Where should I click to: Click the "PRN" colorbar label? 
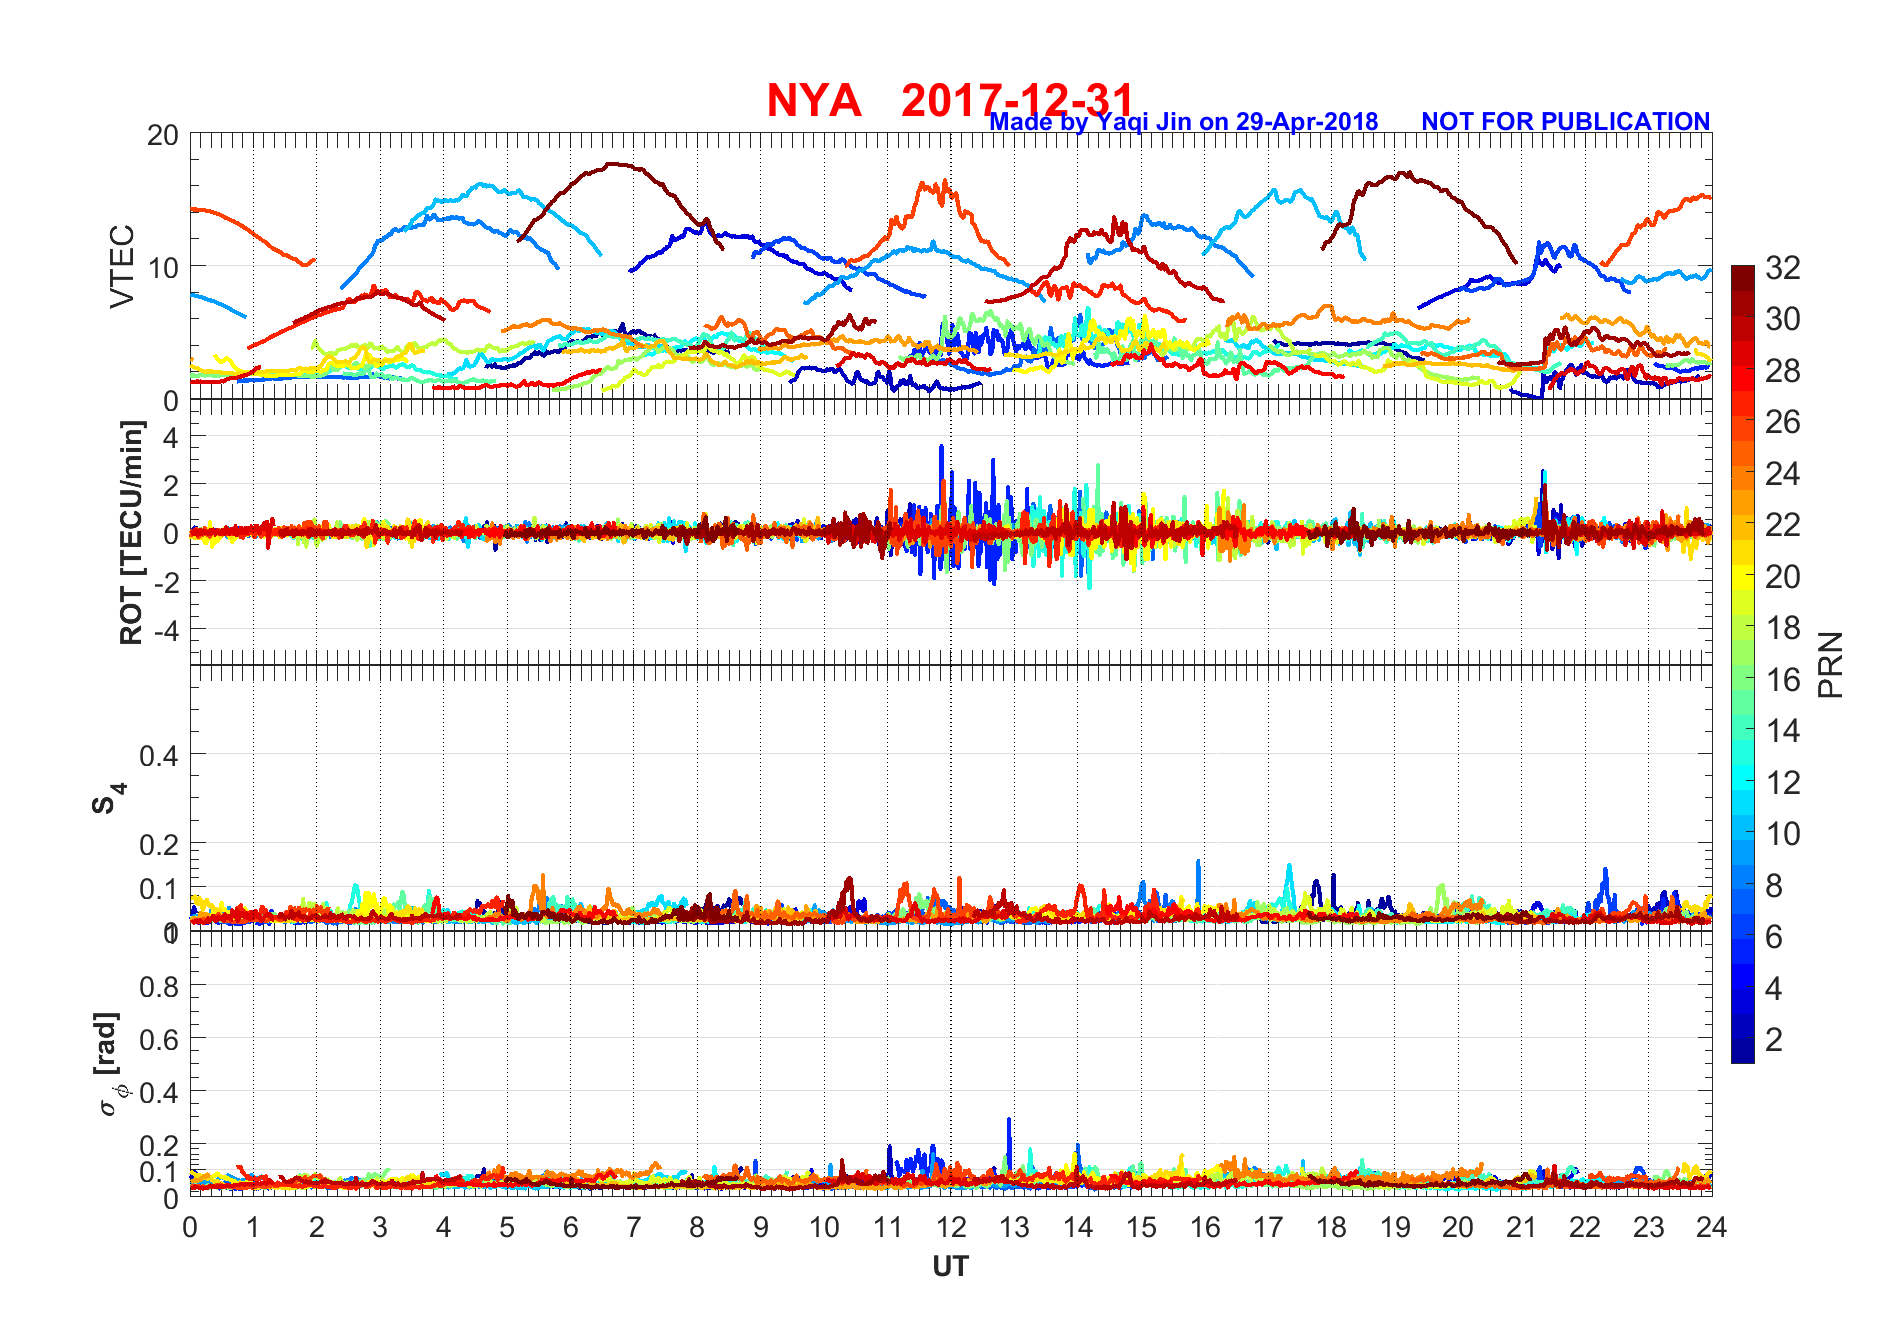click(1831, 665)
